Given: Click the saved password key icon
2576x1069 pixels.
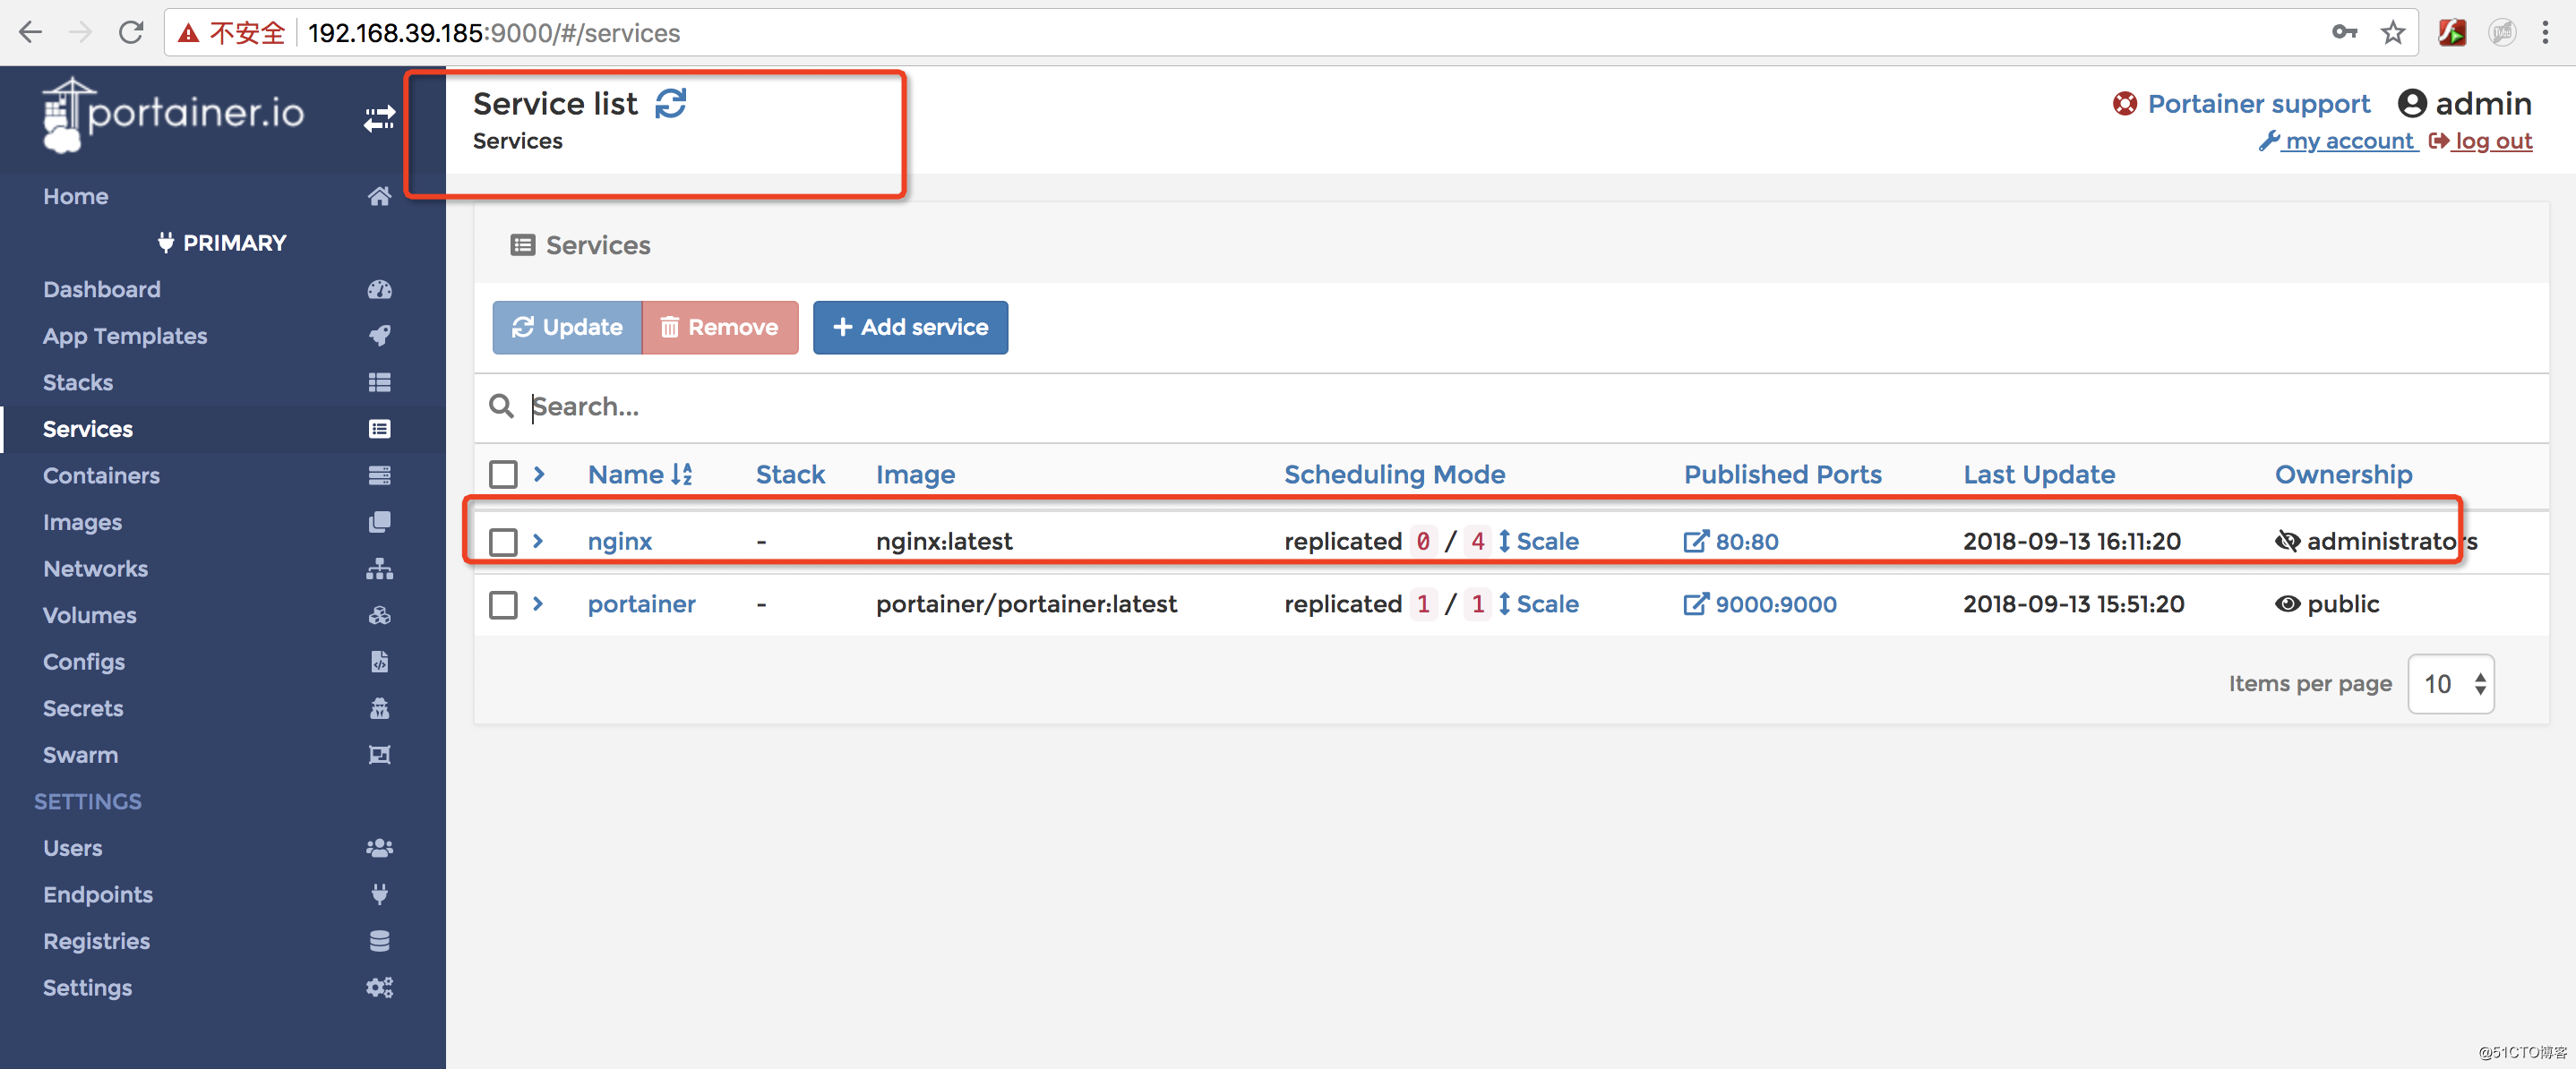Looking at the screenshot, I should [x=2344, y=33].
